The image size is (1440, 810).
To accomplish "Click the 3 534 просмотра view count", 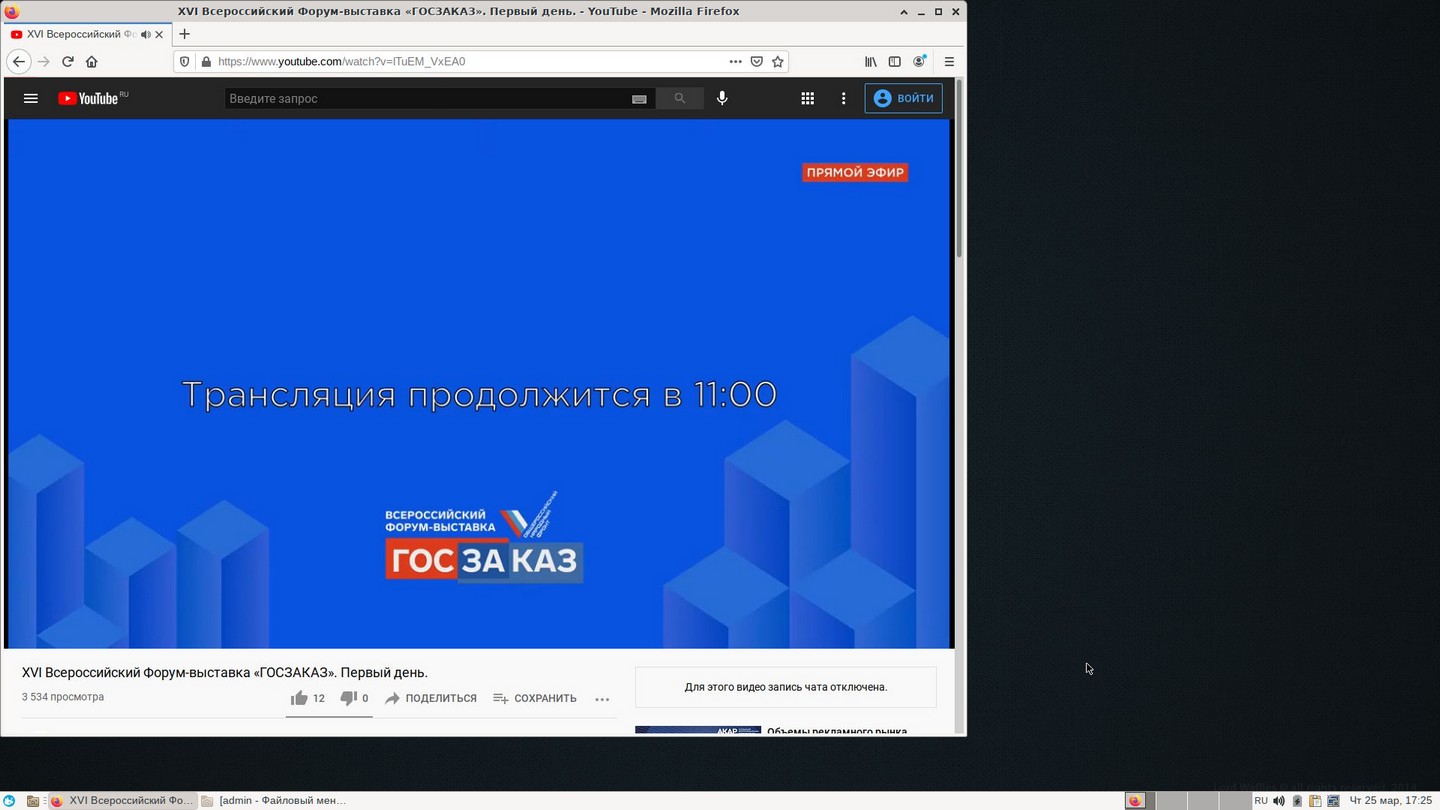I will 63,697.
